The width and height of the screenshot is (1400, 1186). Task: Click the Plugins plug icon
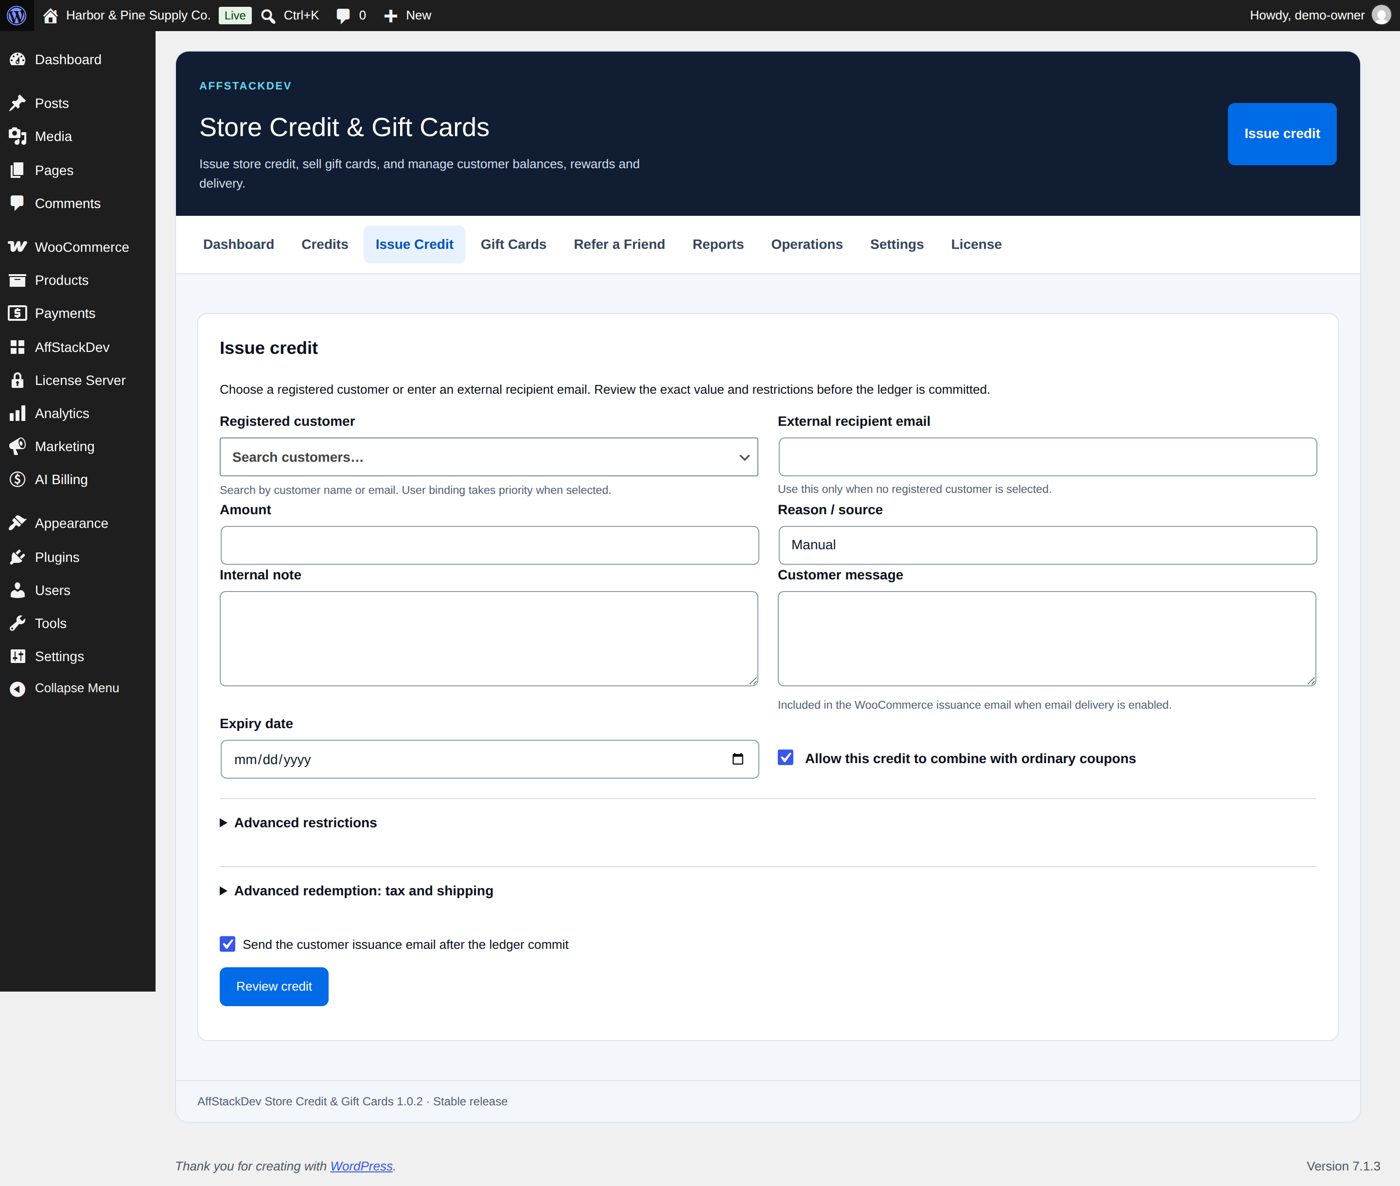click(17, 557)
